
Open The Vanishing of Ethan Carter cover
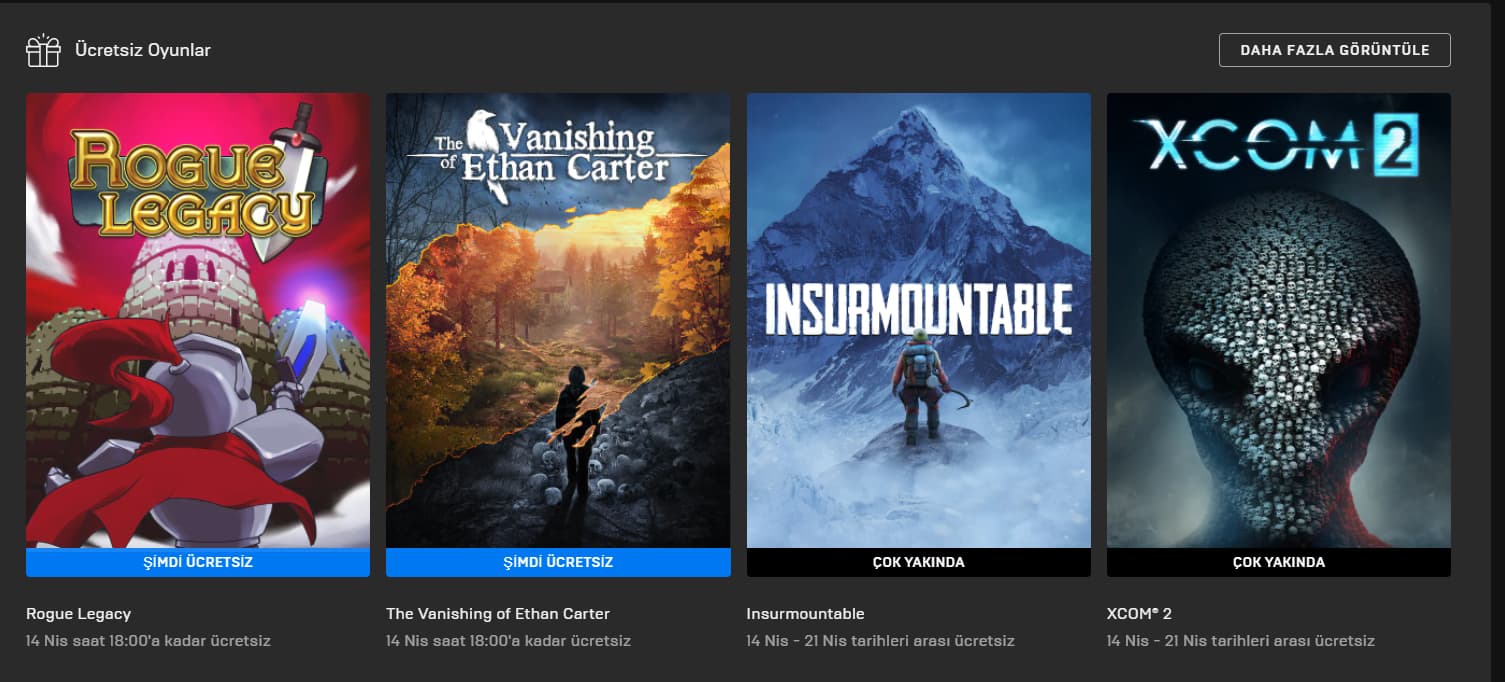point(558,320)
